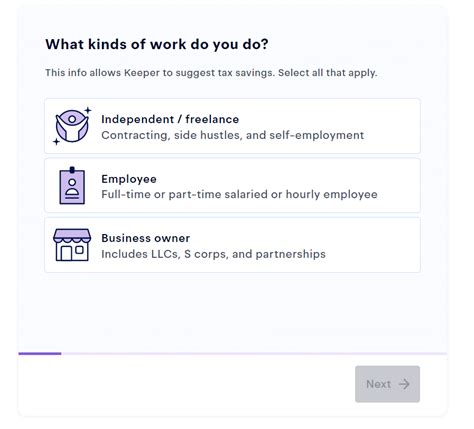The height and width of the screenshot is (429, 474).
Task: Click the 'Business owner' bold title label
Action: tap(146, 238)
